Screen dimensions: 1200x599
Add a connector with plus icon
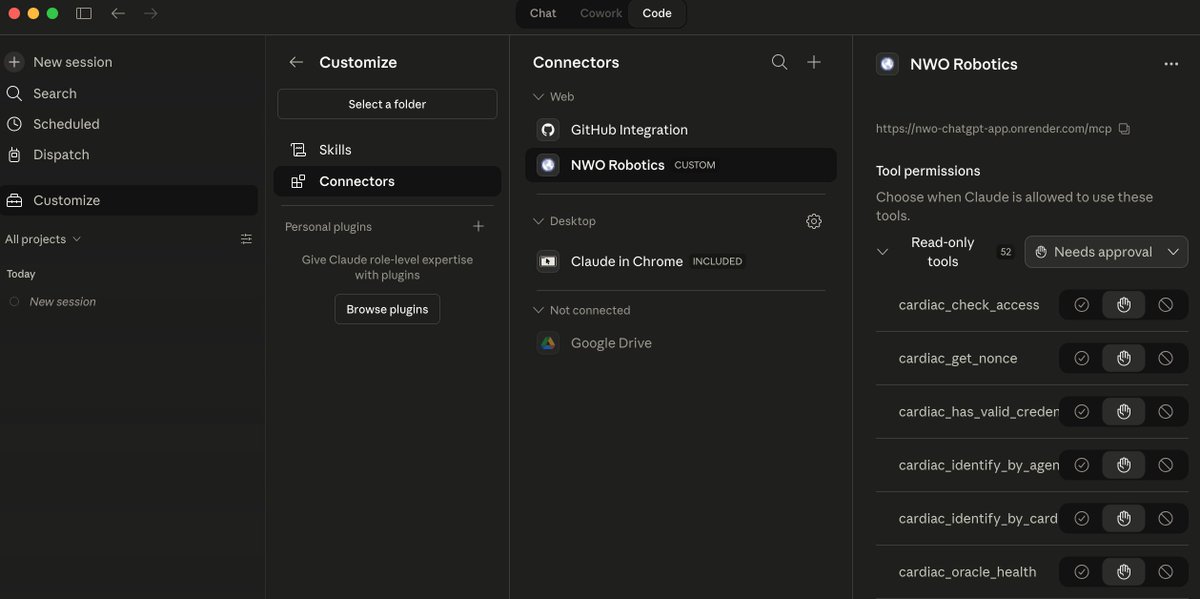(814, 62)
